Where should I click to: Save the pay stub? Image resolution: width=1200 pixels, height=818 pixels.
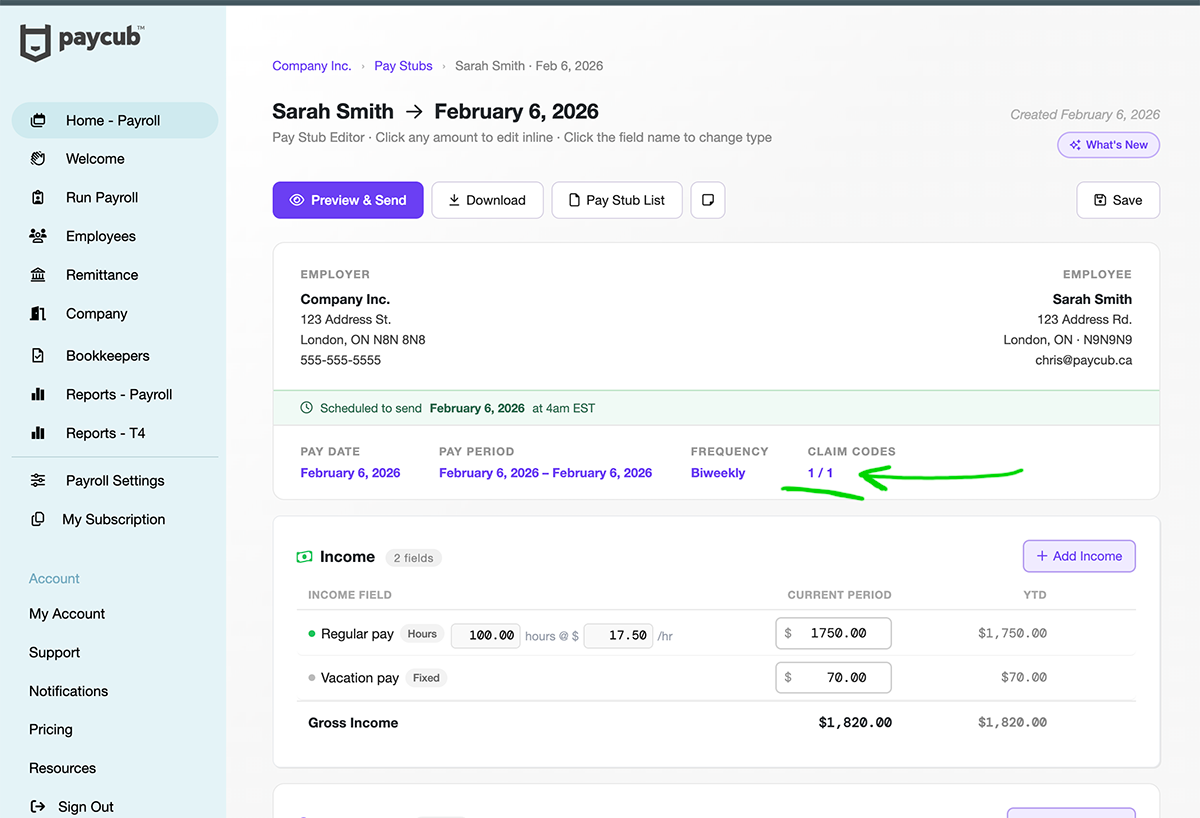(1118, 200)
